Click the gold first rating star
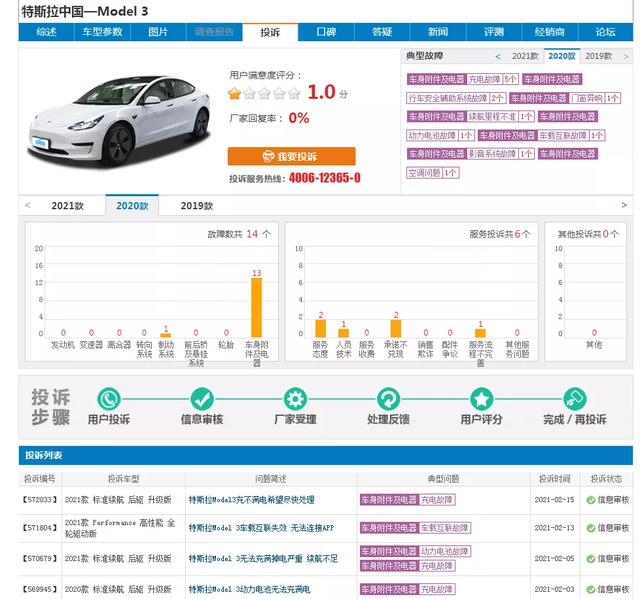Viewport: 640px width, 599px height. [234, 93]
